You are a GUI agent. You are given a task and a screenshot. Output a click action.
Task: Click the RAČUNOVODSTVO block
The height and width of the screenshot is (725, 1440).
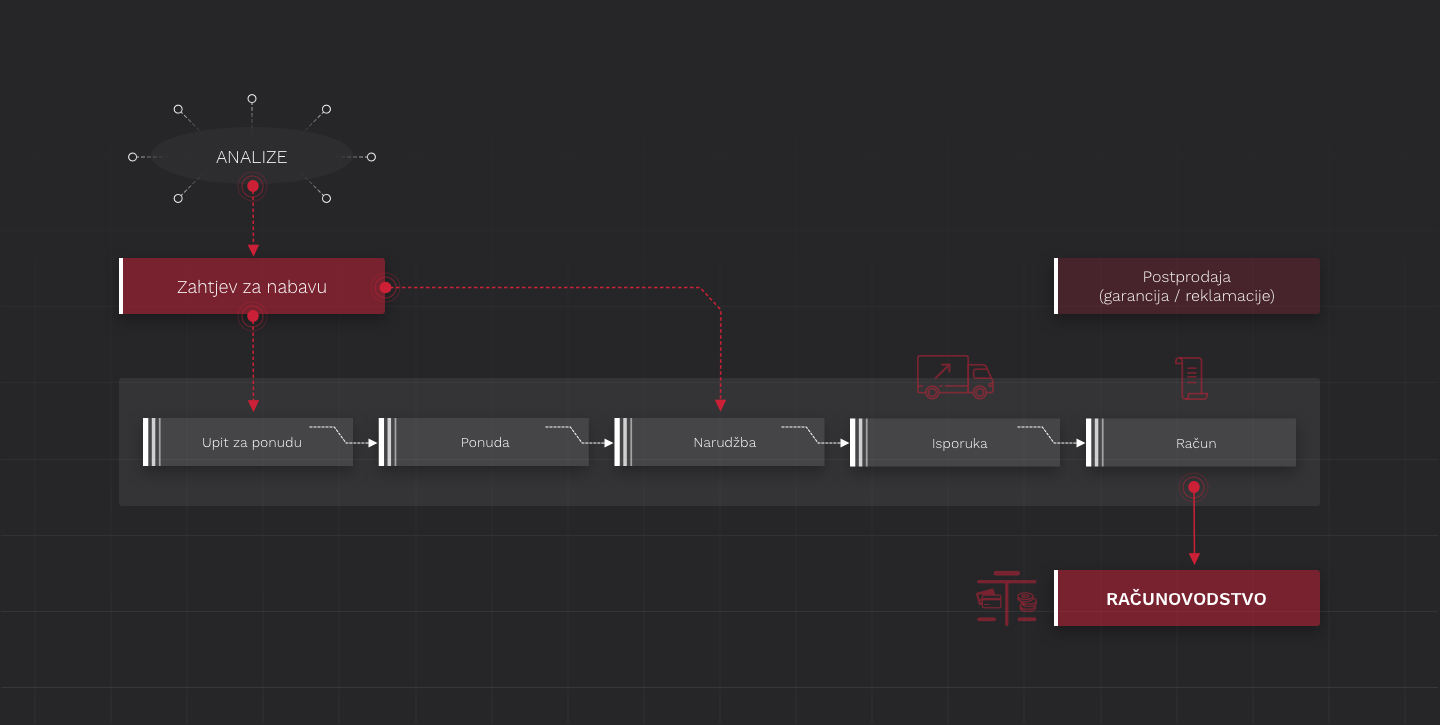pos(1186,599)
